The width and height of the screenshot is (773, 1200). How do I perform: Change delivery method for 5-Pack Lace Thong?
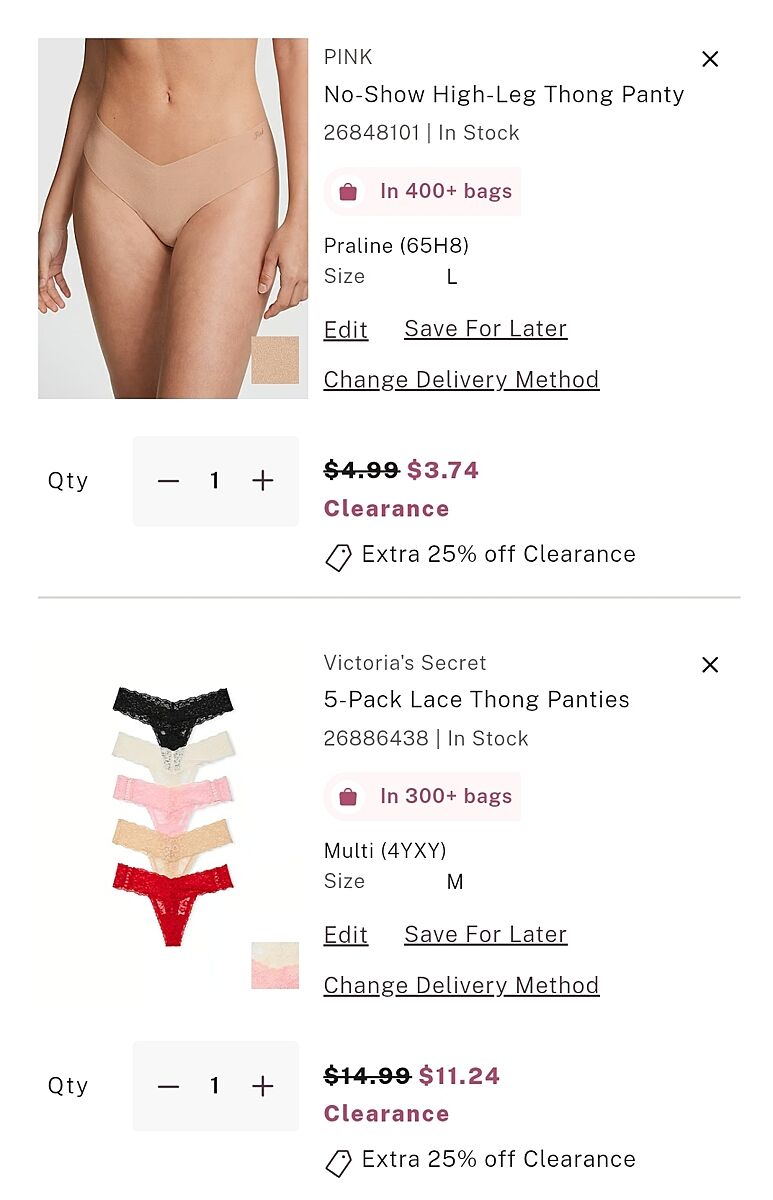point(461,985)
